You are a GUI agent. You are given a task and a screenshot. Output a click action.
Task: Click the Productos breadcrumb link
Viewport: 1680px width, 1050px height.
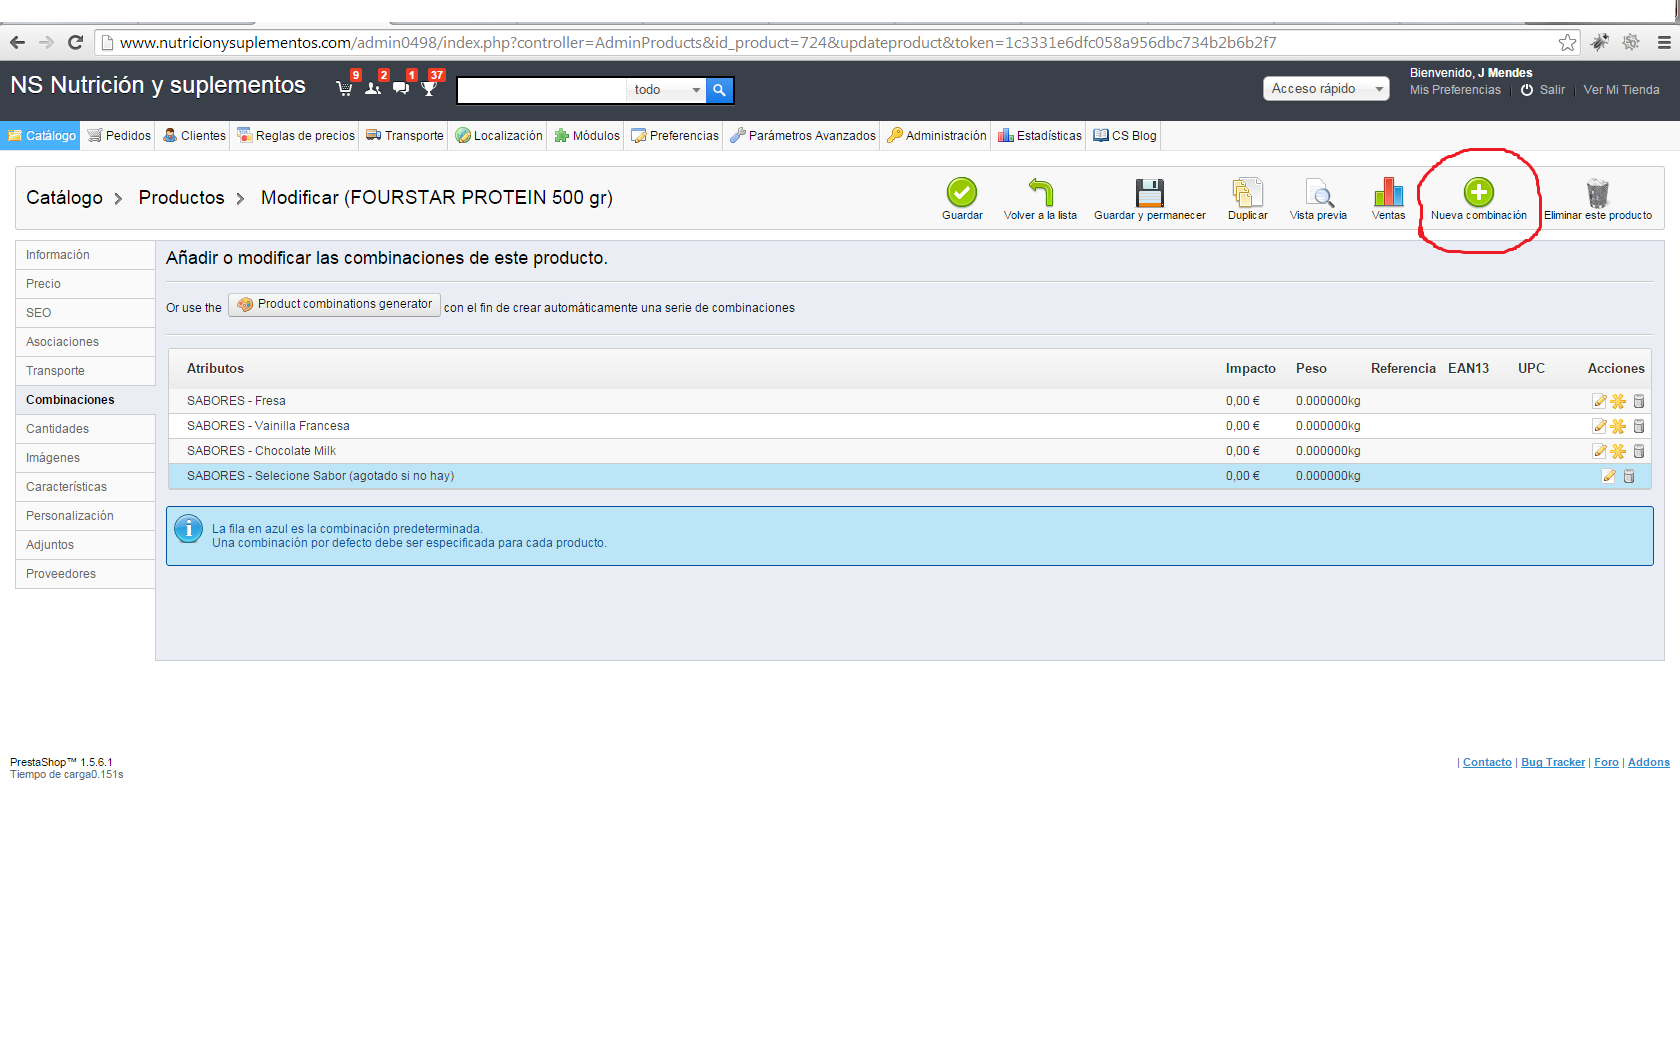[181, 198]
